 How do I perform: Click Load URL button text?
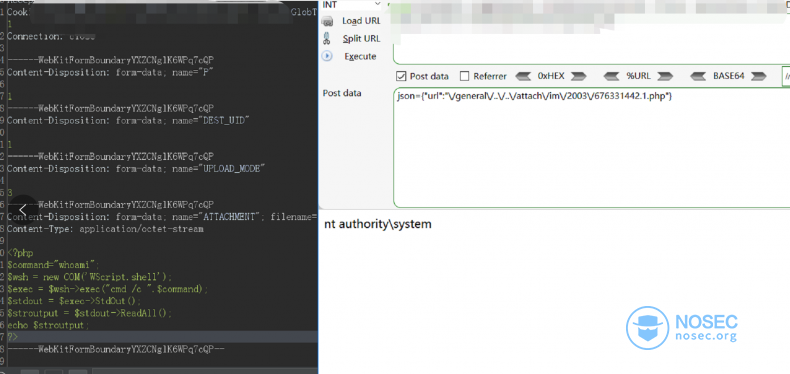[x=361, y=21]
